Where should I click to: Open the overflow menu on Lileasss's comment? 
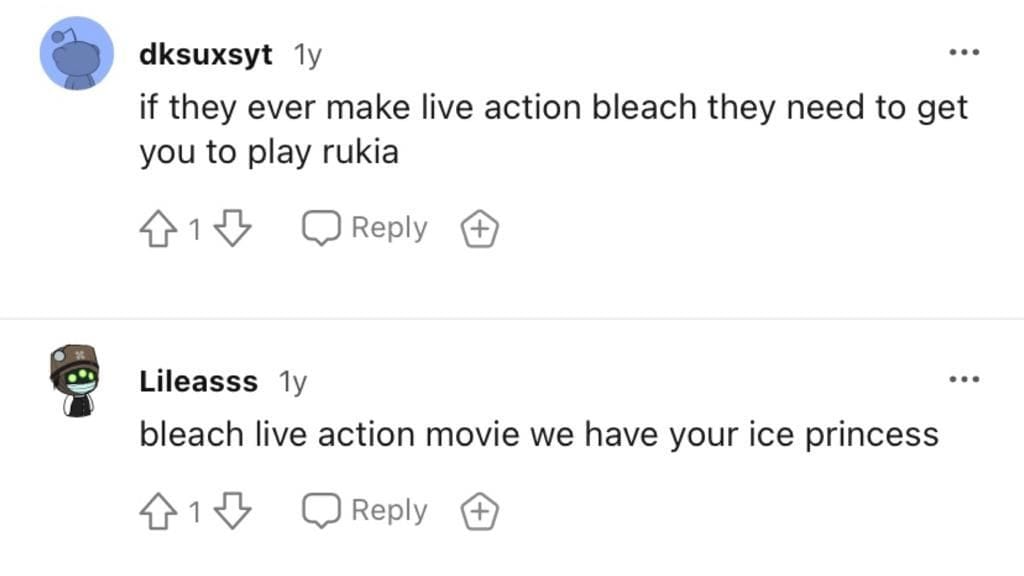point(965,377)
